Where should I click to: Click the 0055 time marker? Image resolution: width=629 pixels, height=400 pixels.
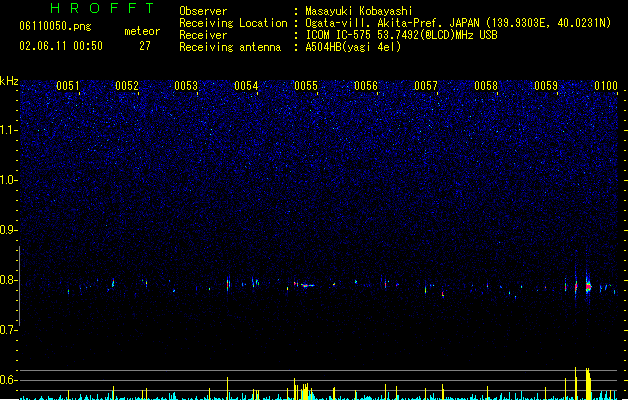pos(306,86)
